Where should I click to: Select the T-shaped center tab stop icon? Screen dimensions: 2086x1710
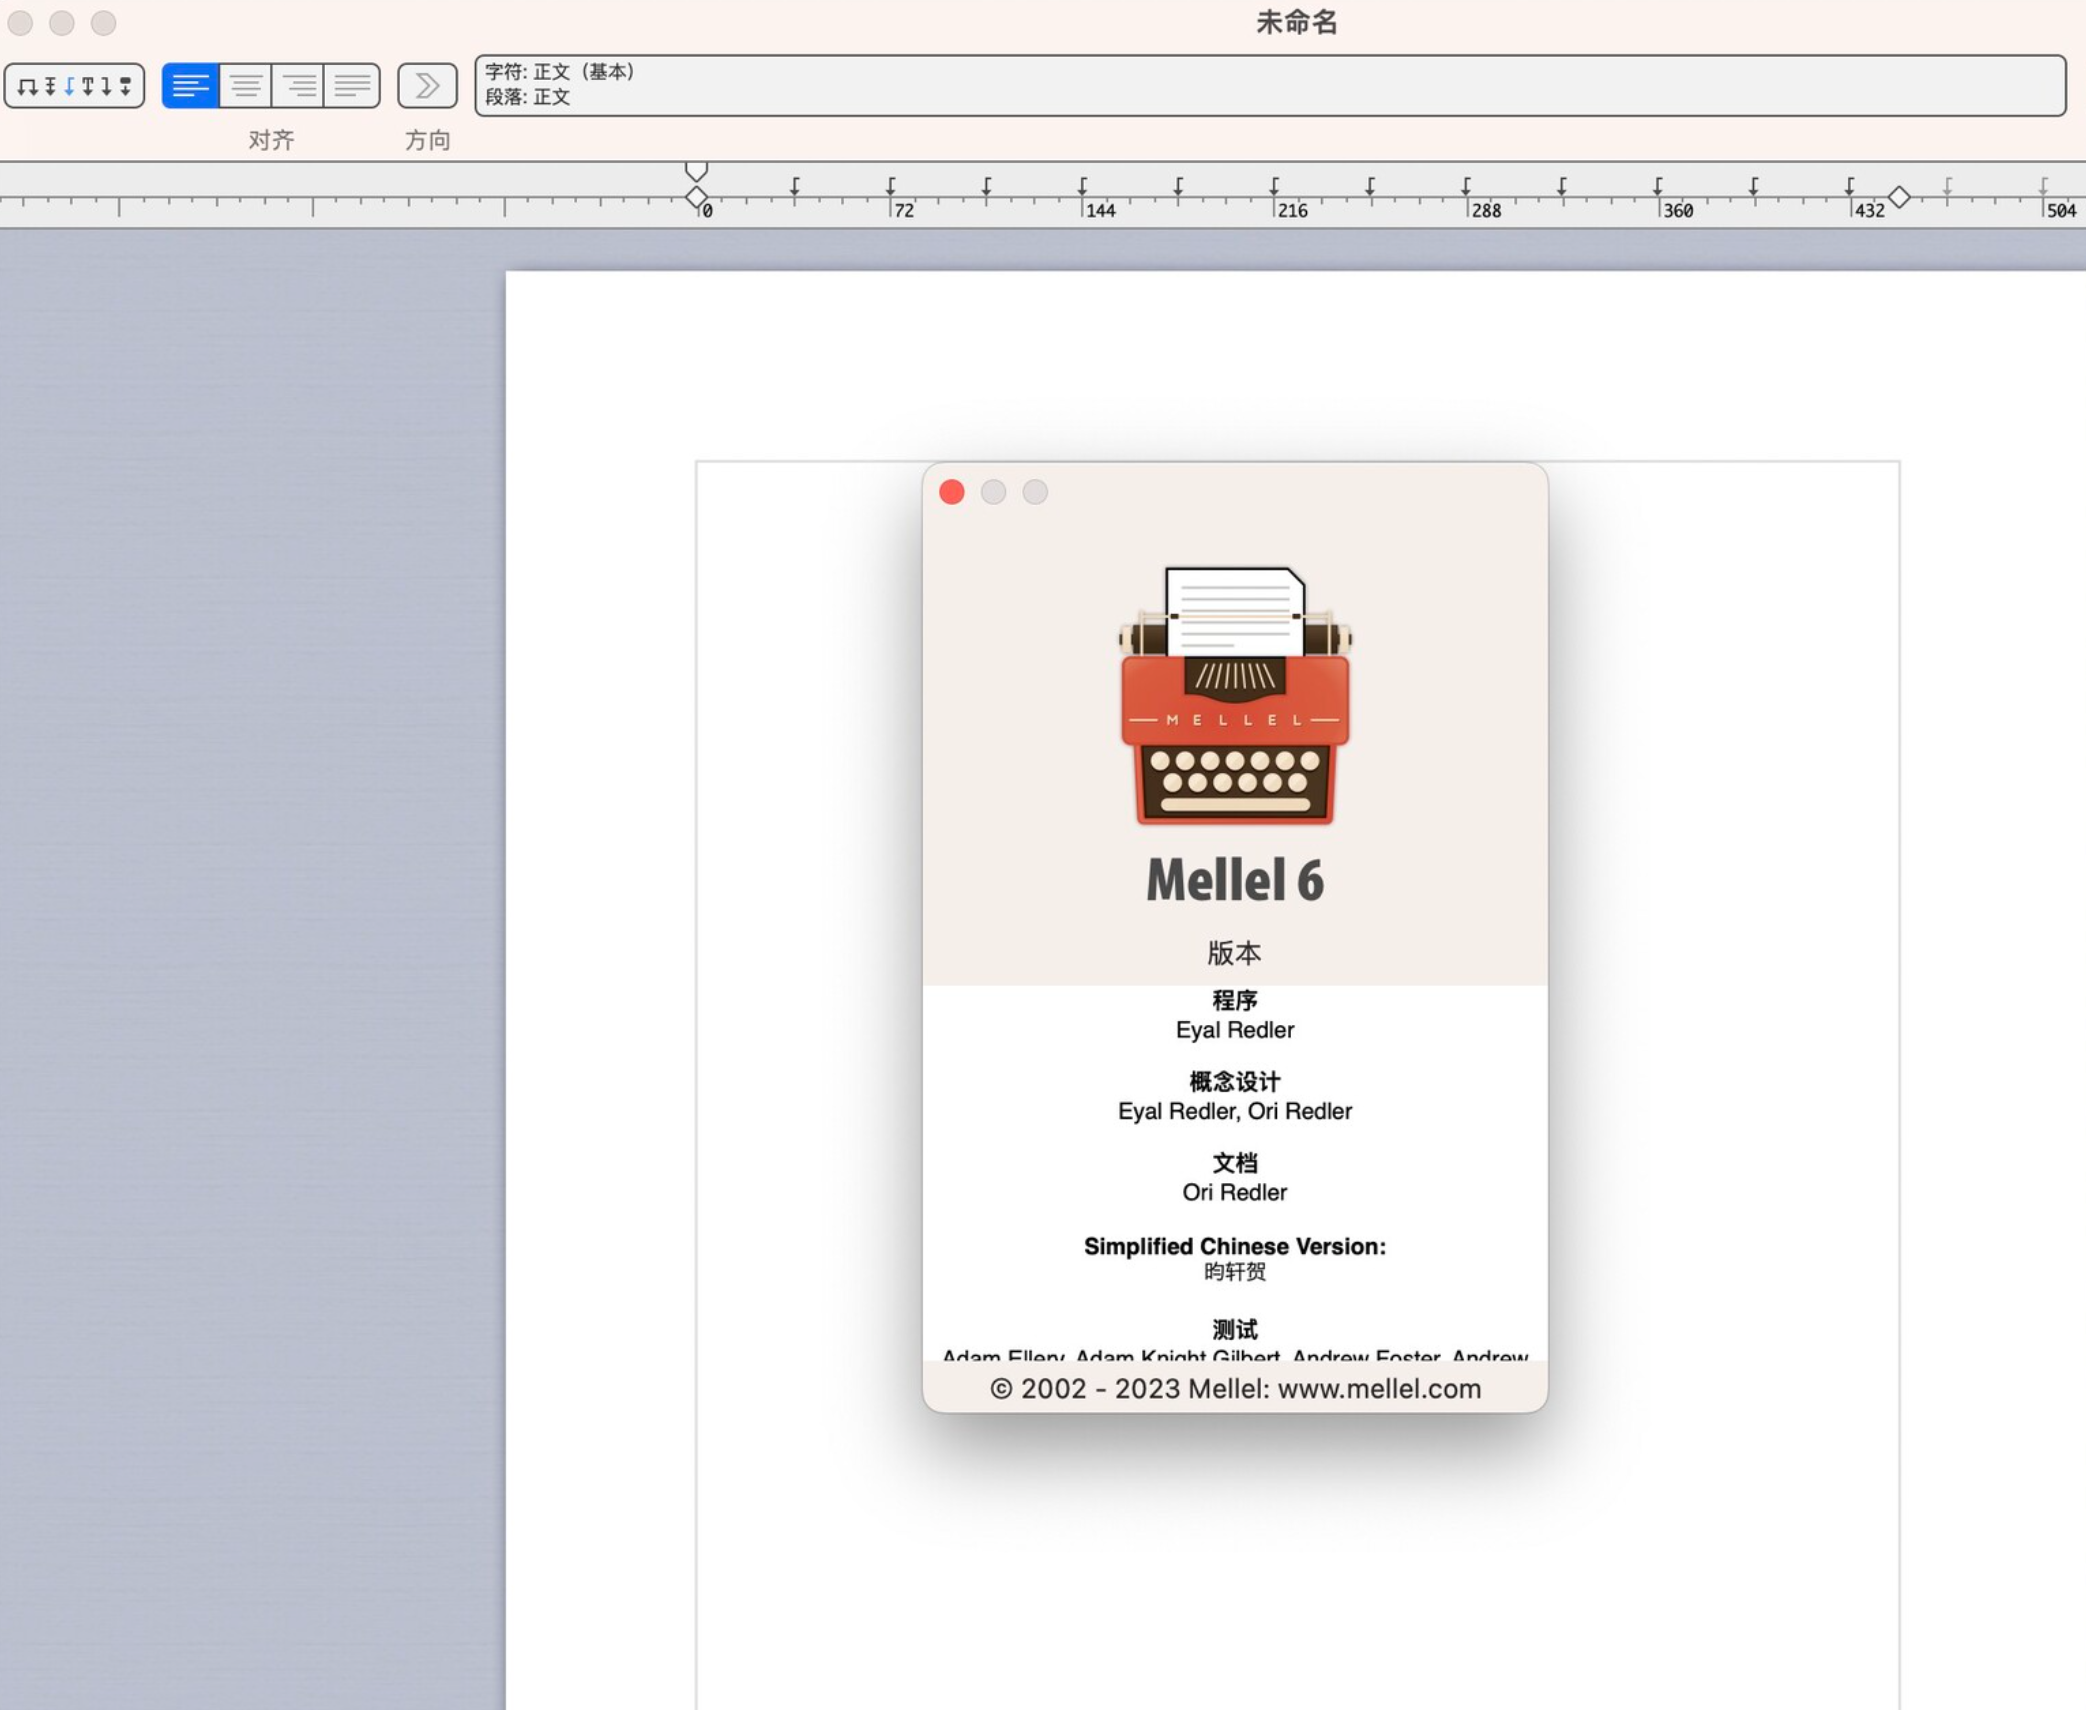[x=88, y=86]
